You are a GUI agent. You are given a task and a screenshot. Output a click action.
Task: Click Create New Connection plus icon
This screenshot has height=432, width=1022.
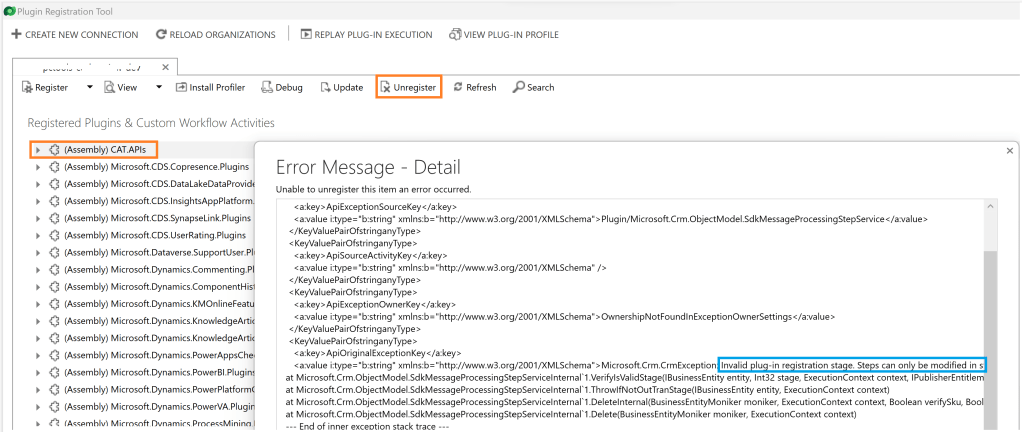(x=16, y=35)
